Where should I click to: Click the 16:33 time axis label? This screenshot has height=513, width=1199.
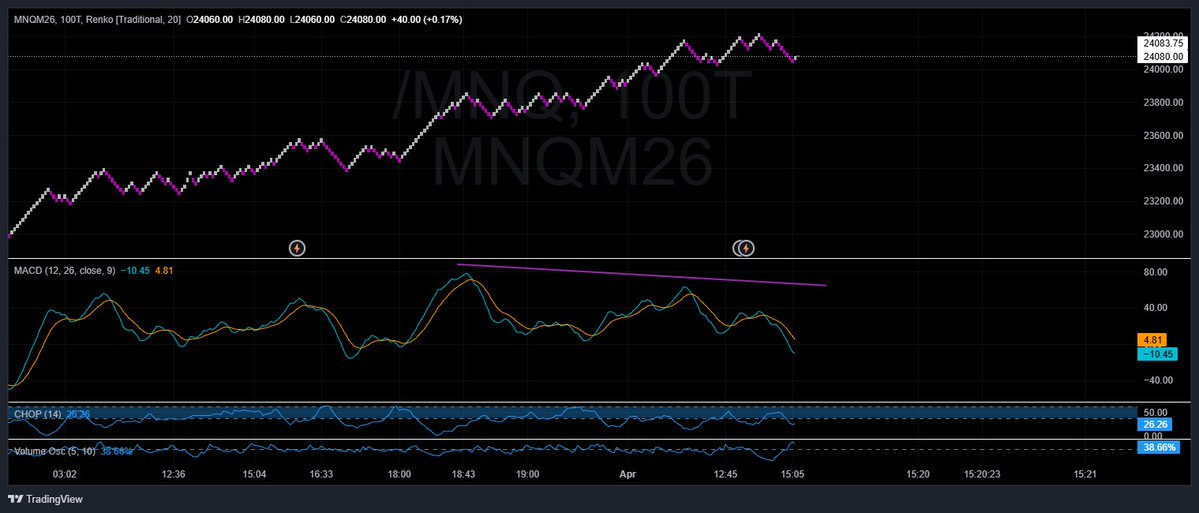point(321,474)
